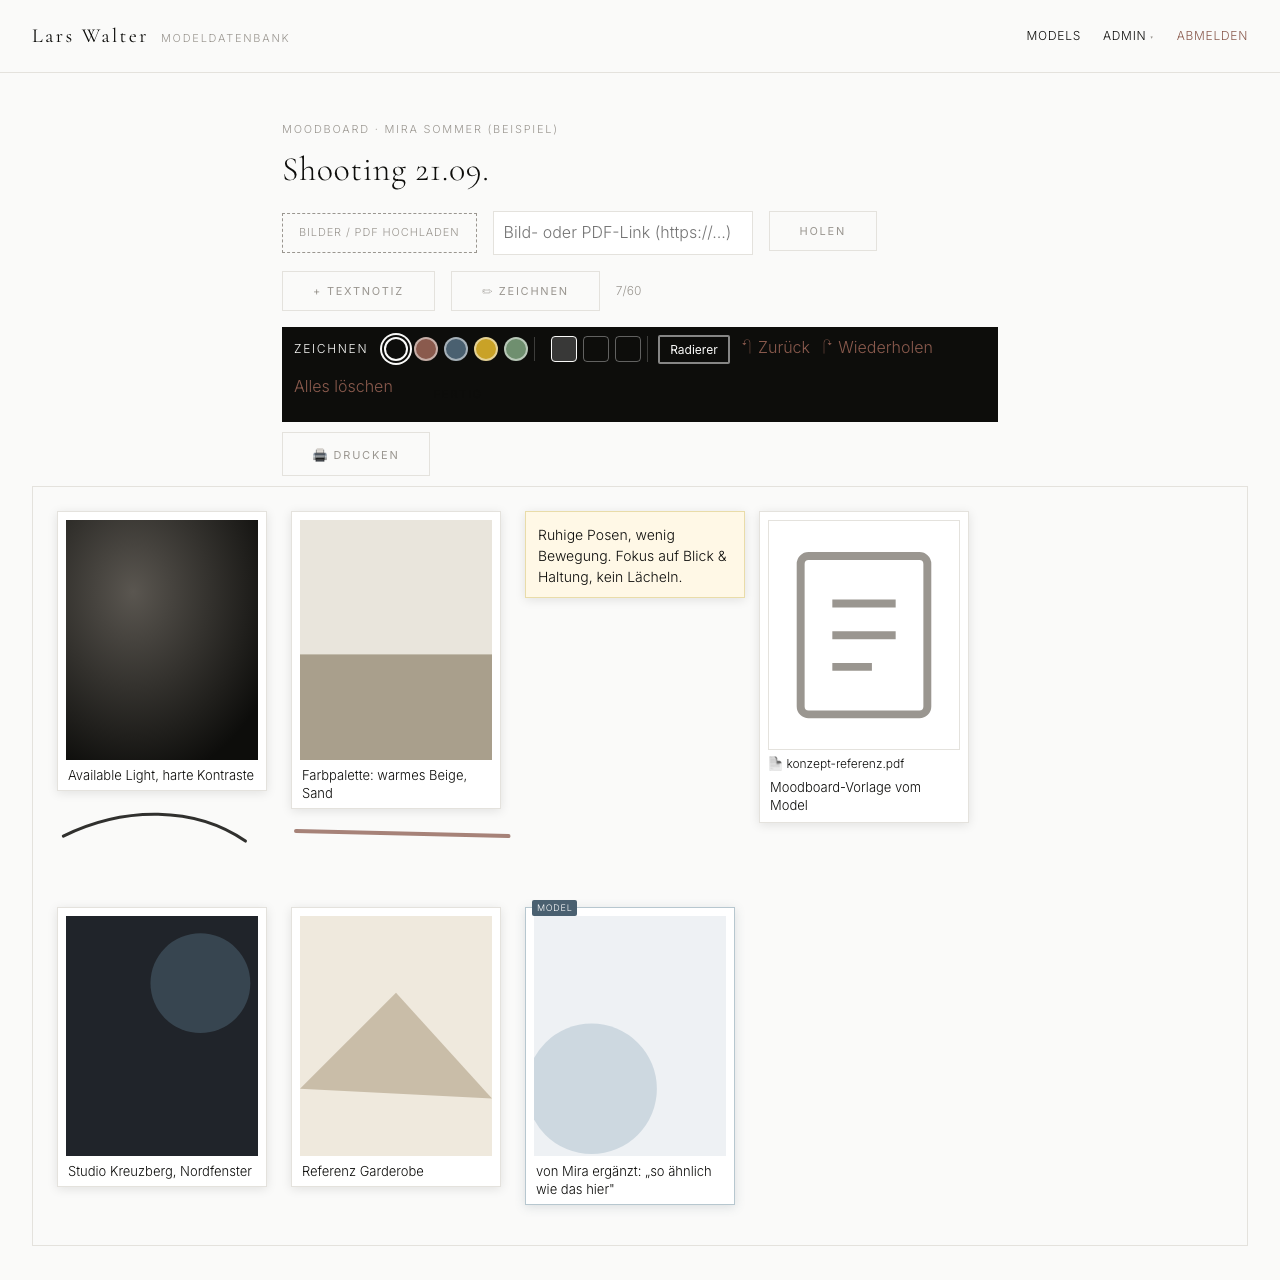The image size is (1280, 1280).
Task: Choose the middle stroke width box
Action: point(596,349)
